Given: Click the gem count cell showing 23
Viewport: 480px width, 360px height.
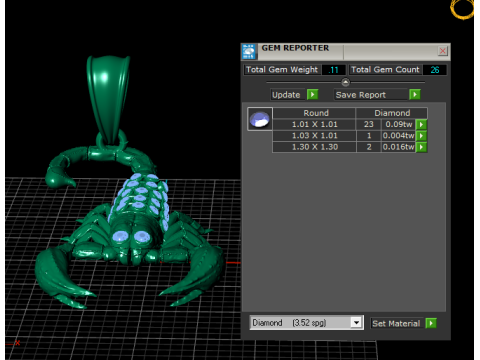Looking at the screenshot, I should click(x=369, y=124).
